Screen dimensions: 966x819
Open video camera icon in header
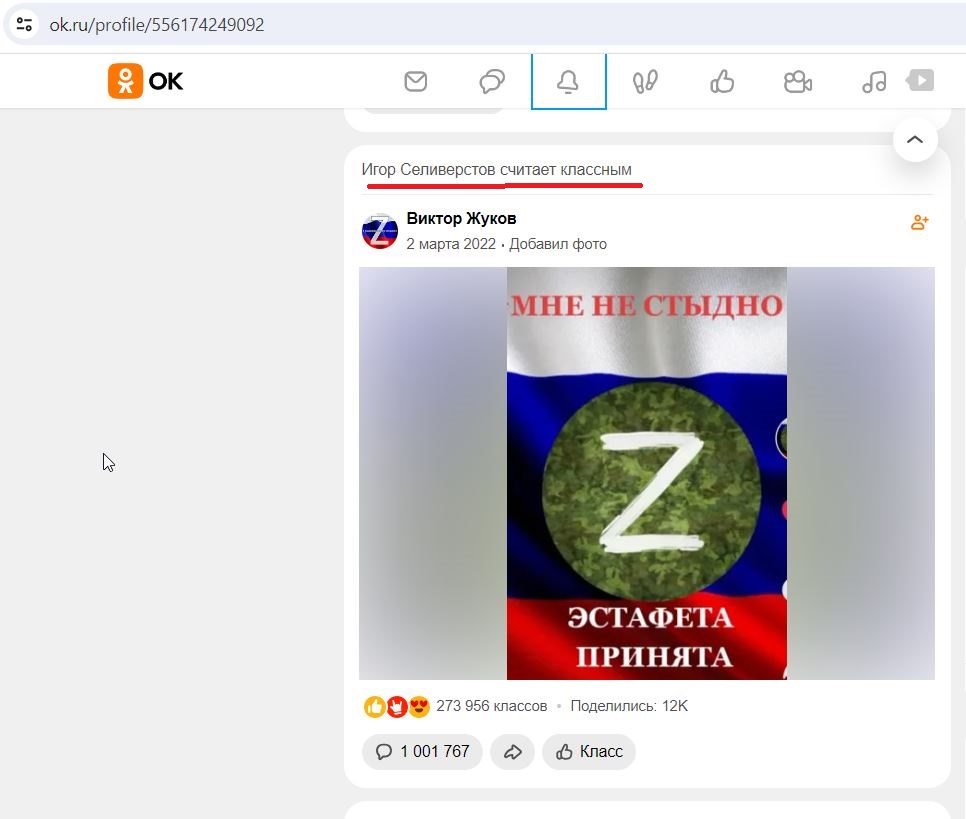(x=798, y=81)
